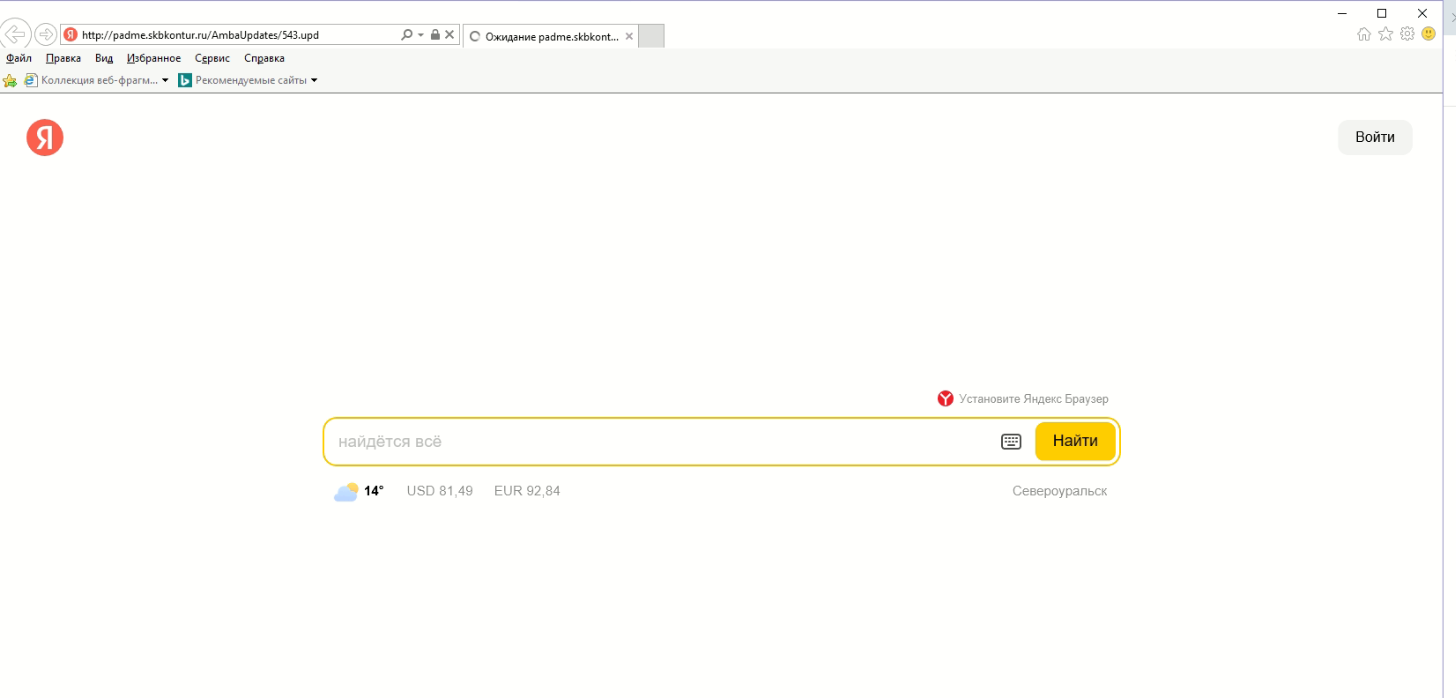The height and width of the screenshot is (698, 1456).
Task: Open the Файл menu
Action: click(19, 58)
